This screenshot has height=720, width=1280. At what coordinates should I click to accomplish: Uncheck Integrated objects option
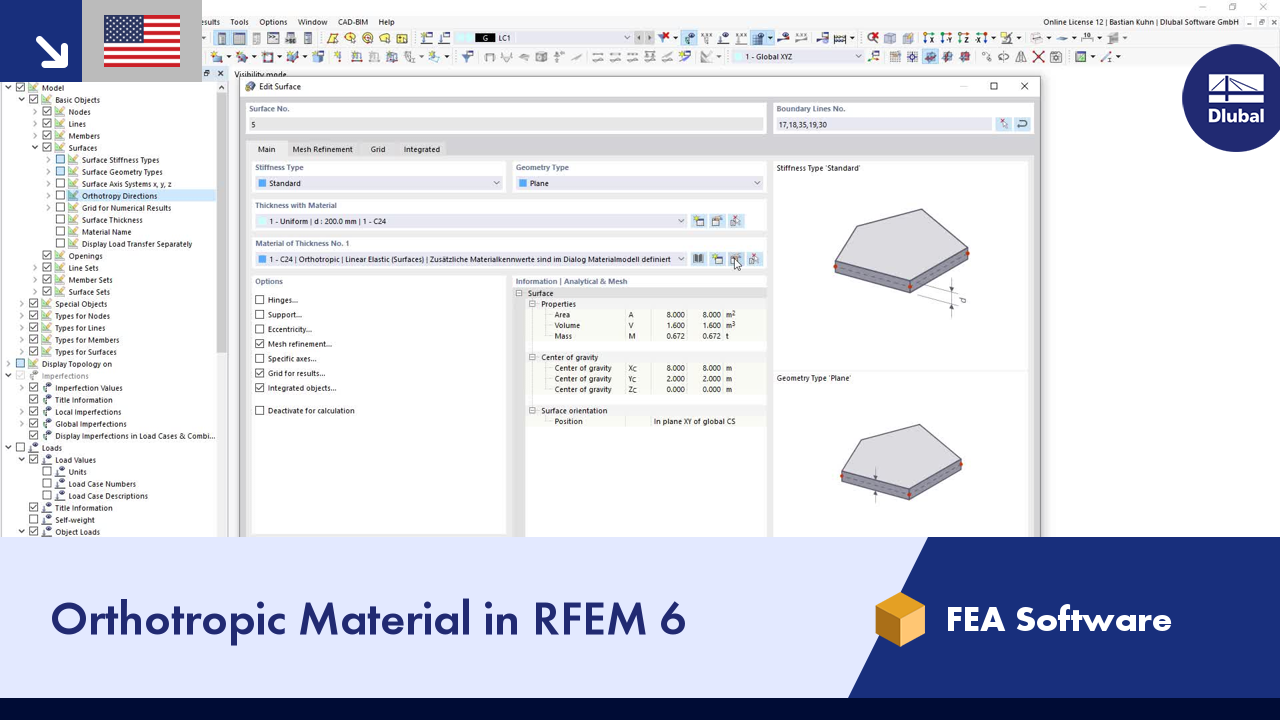coord(260,388)
